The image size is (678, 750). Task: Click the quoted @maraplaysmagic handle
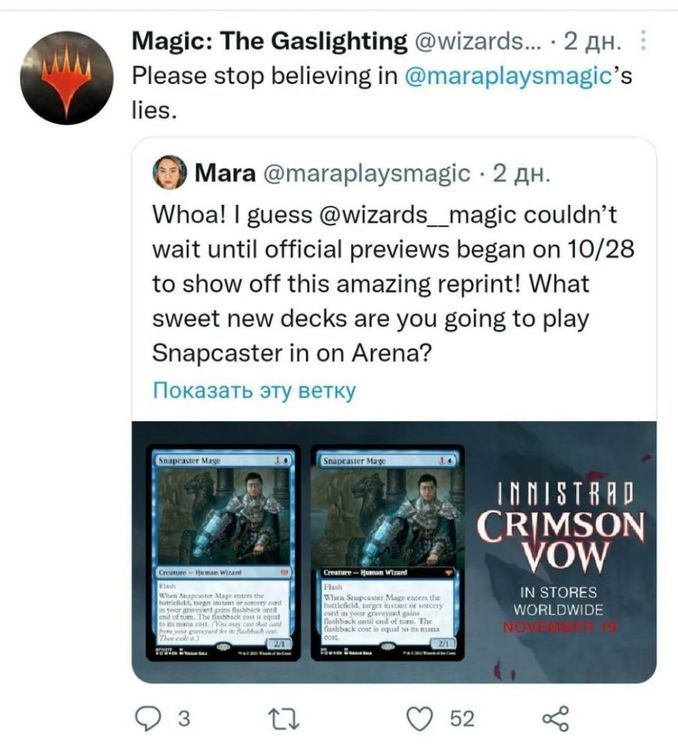tap(367, 173)
